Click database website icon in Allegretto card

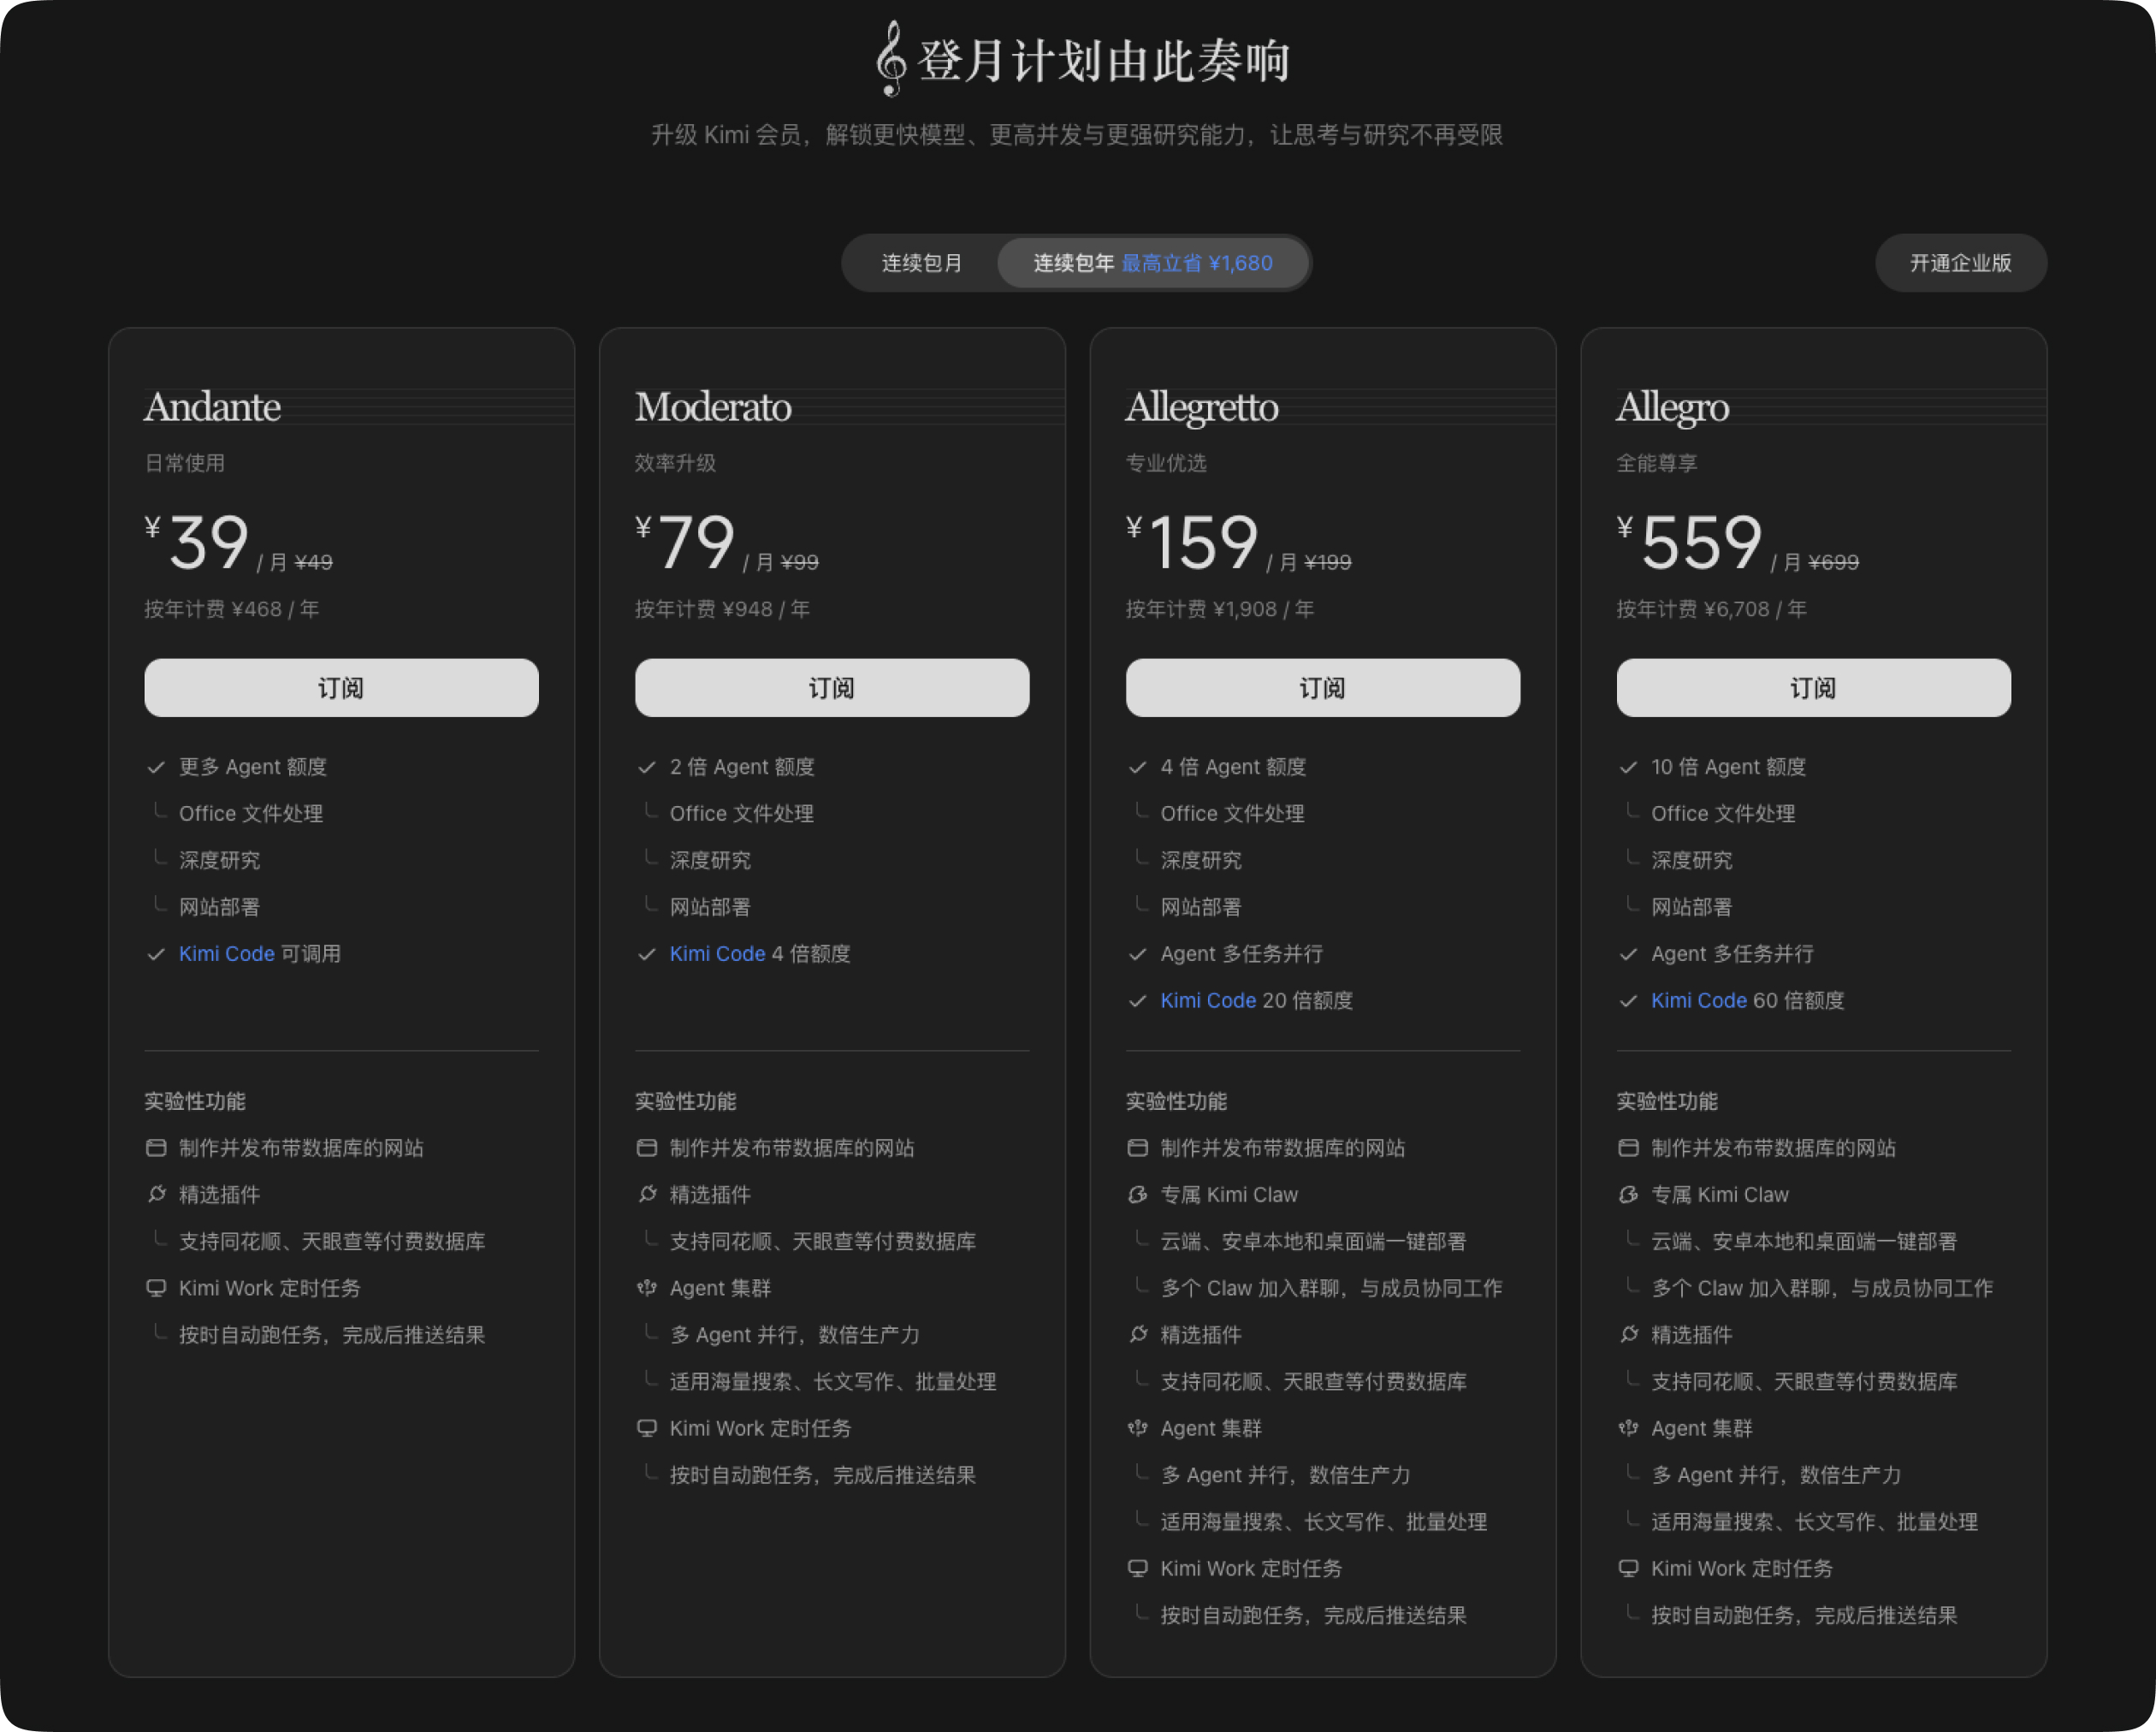pyautogui.click(x=1137, y=1148)
